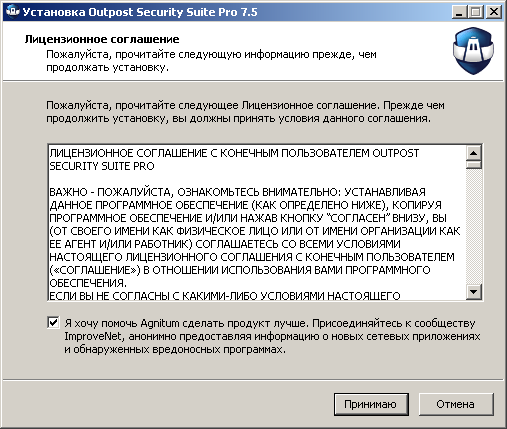The width and height of the screenshot is (507, 429).
Task: Click the license scrollbar down arrow
Action: click(x=473, y=292)
